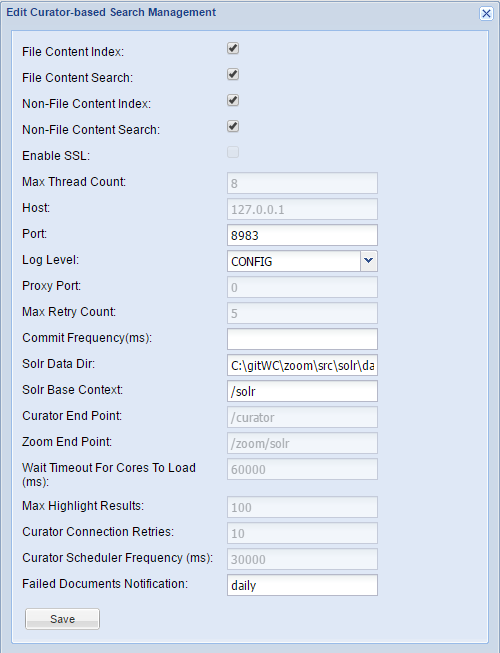Click the Save button
The height and width of the screenshot is (653, 500).
pyautogui.click(x=62, y=619)
